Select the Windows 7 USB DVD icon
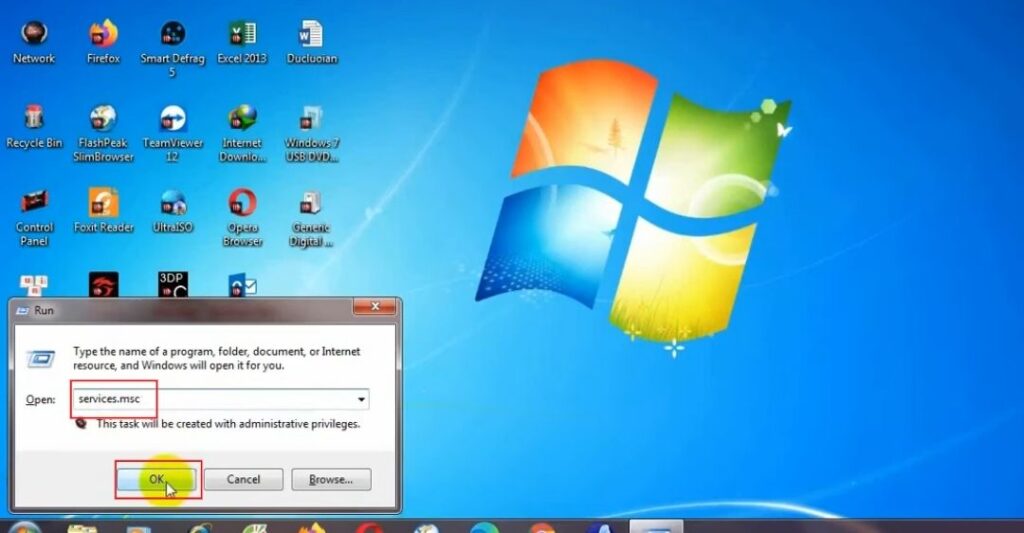Screen dimensions: 1024x533 pyautogui.click(x=311, y=119)
